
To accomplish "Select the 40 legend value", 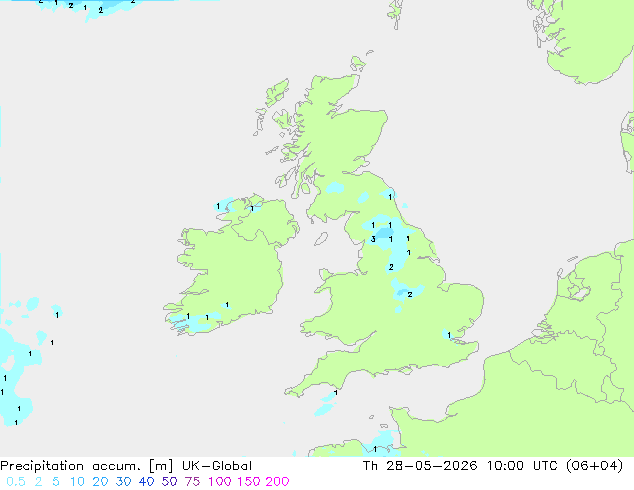I will 146,482.
